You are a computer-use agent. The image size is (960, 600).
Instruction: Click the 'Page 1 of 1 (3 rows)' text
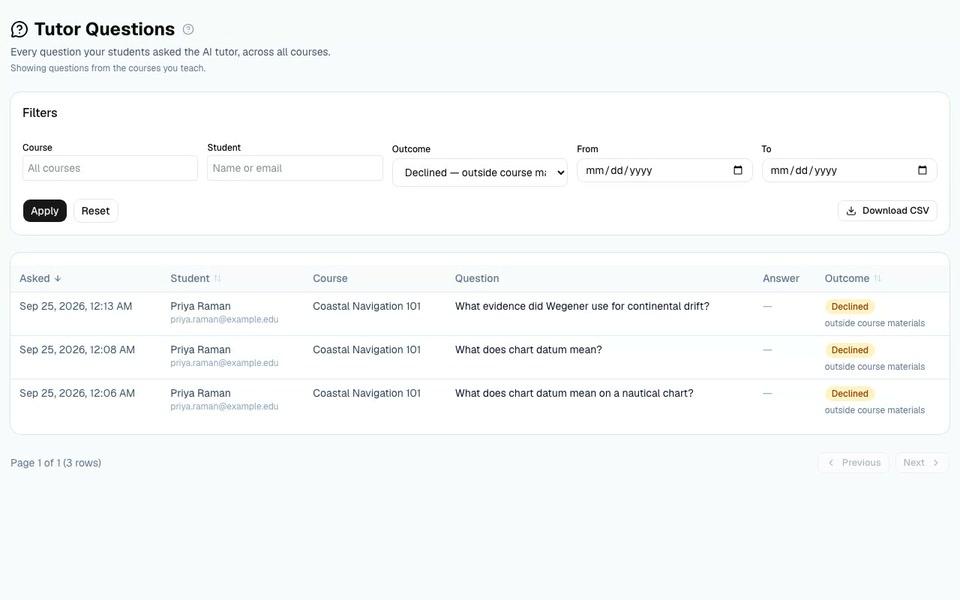(x=56, y=463)
